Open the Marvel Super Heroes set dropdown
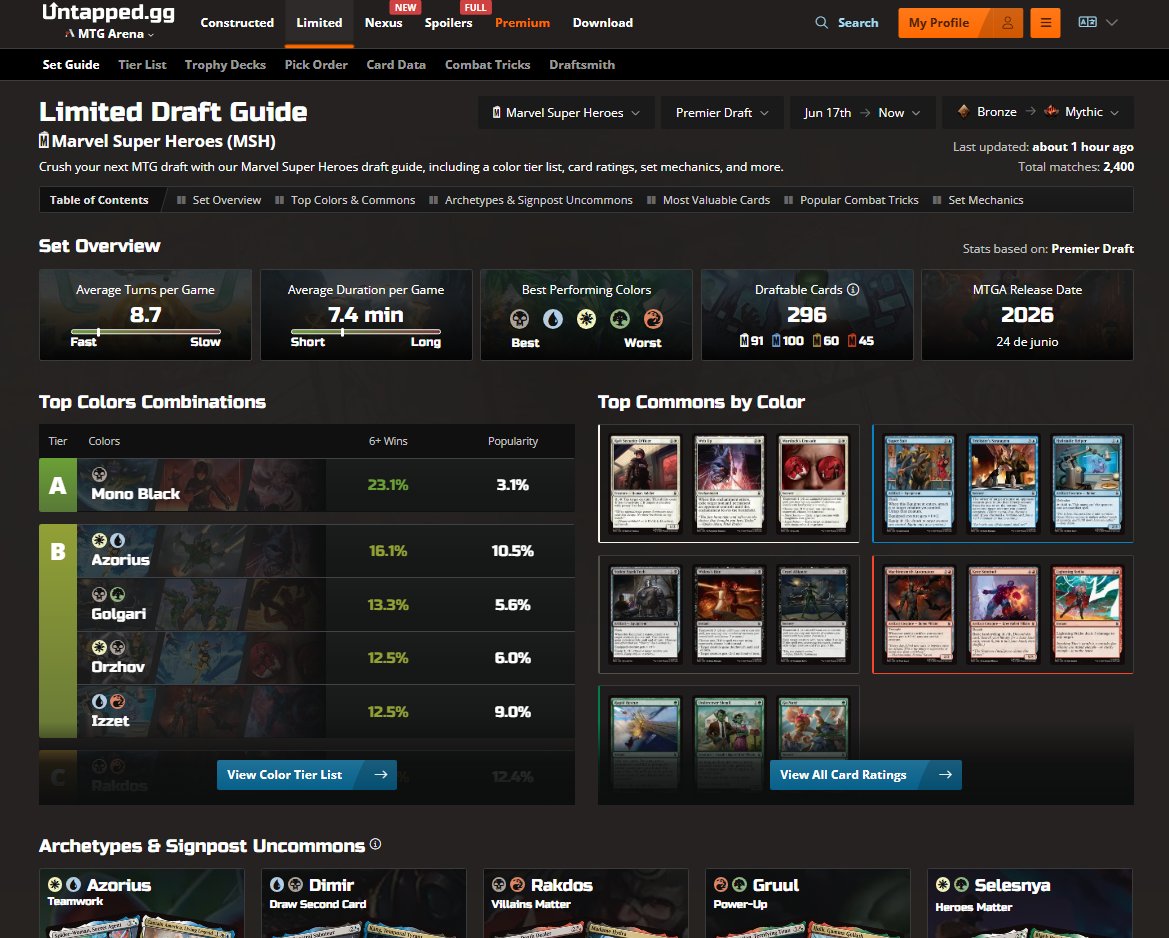 point(567,113)
